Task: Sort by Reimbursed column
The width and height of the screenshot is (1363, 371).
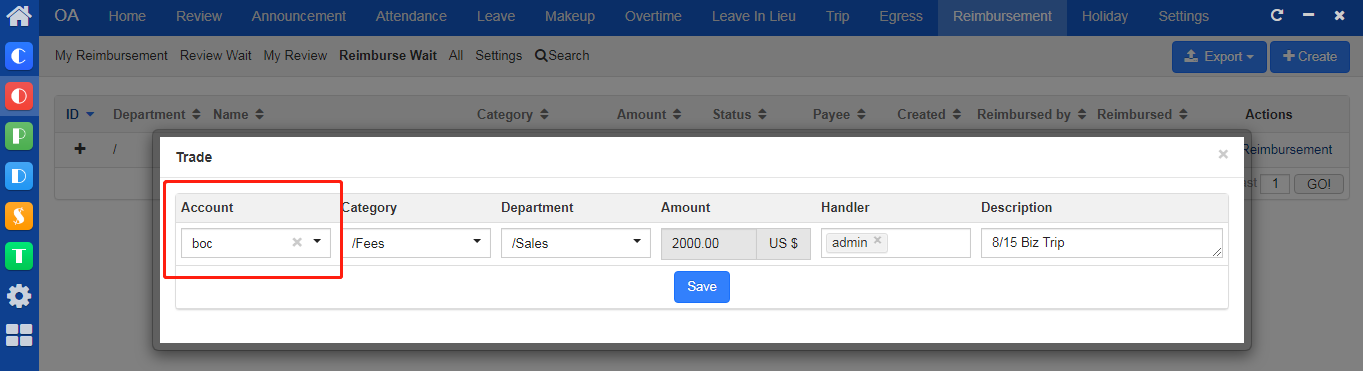Action: point(1141,114)
